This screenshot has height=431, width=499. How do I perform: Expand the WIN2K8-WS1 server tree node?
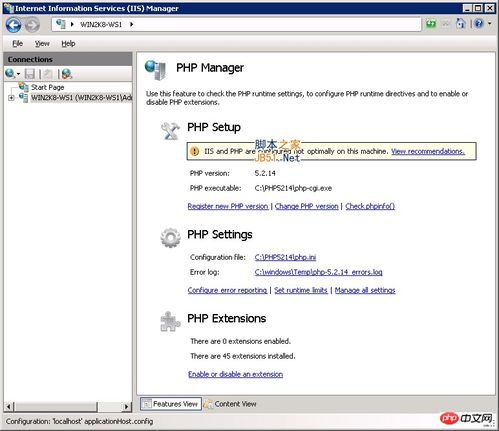tap(11, 98)
